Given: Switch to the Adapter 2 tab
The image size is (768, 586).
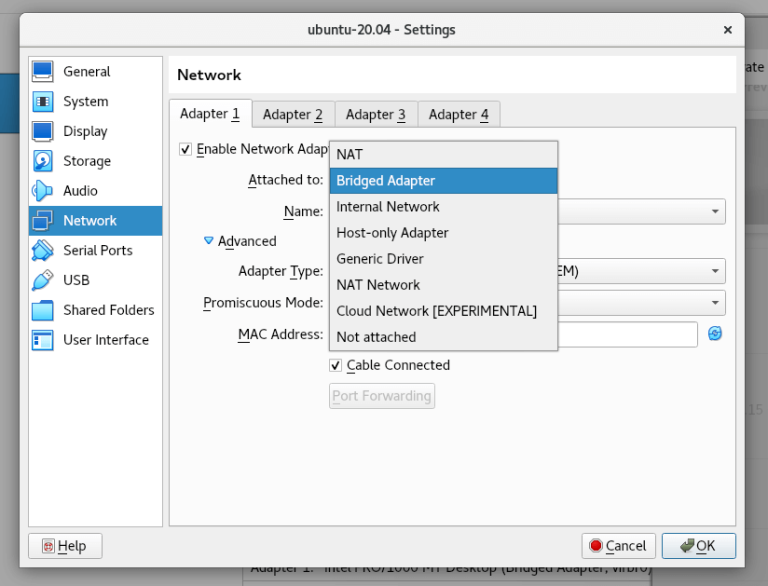Looking at the screenshot, I should (x=292, y=114).
